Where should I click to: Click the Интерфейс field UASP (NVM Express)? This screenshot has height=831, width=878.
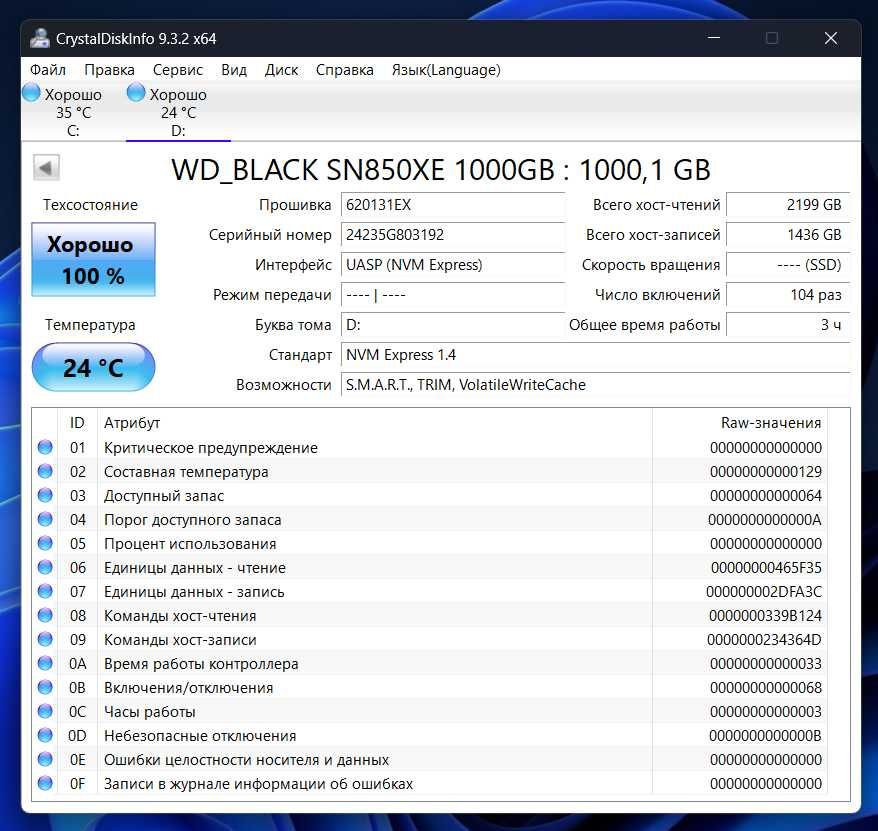[x=452, y=265]
